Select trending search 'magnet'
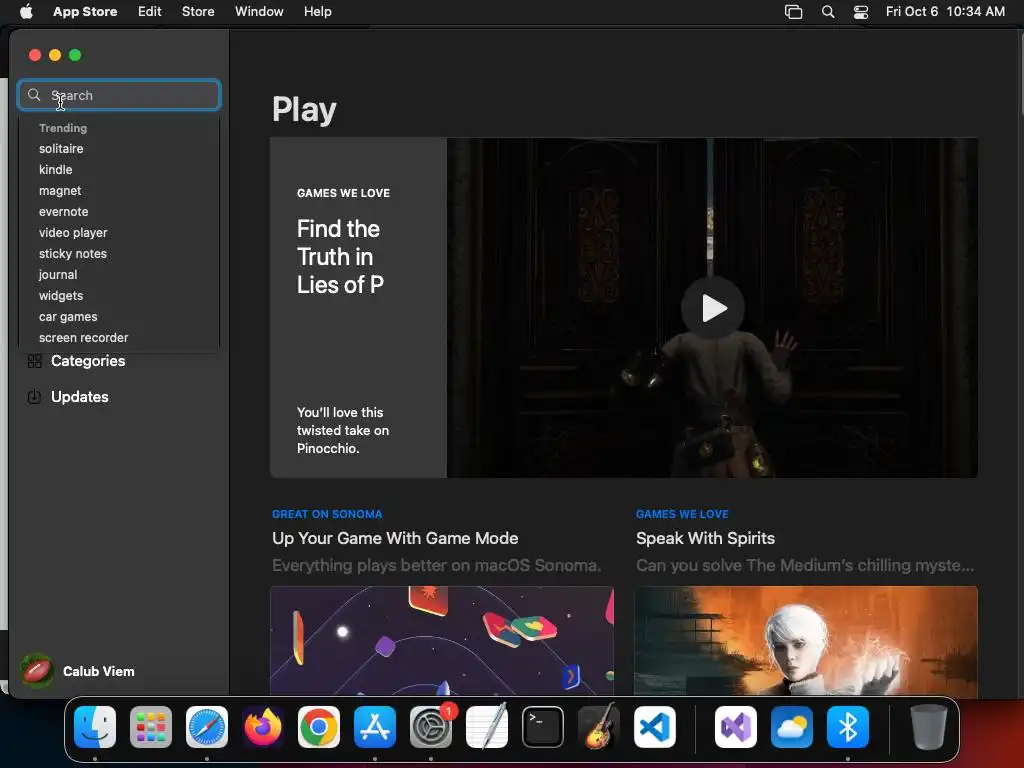 pos(60,191)
